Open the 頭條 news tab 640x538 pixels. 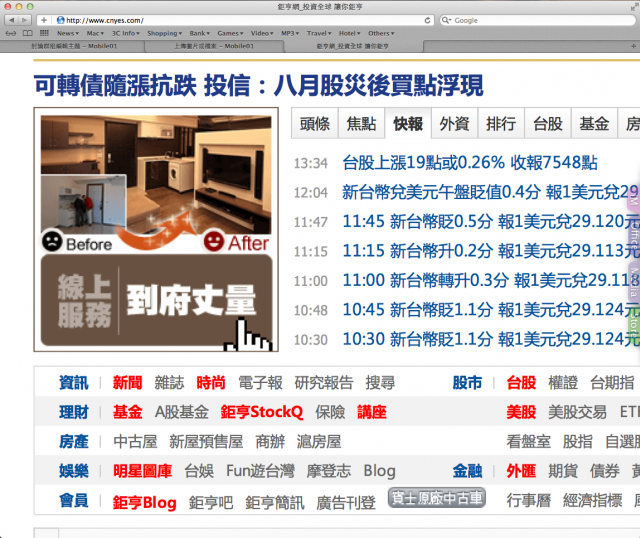pyautogui.click(x=315, y=123)
